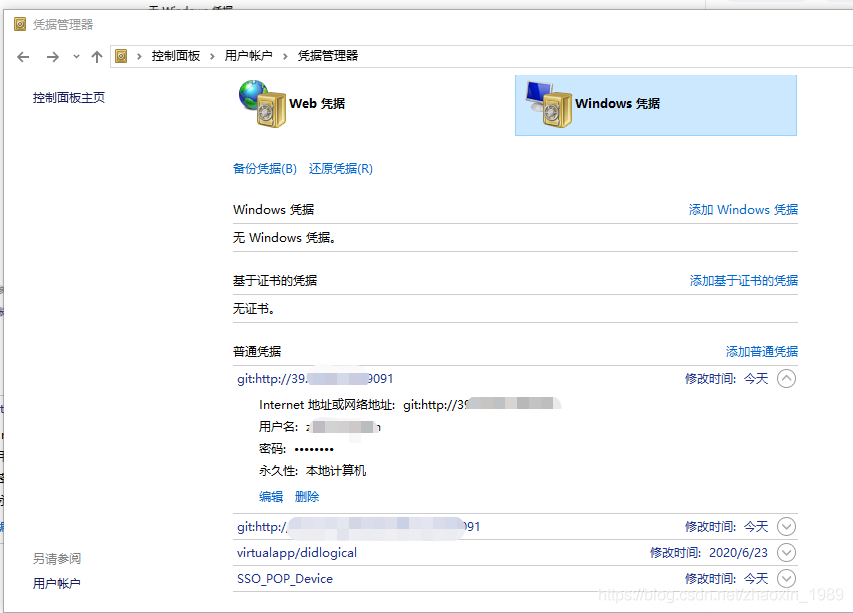Open recent locations dropdown arrow

click(x=76, y=57)
